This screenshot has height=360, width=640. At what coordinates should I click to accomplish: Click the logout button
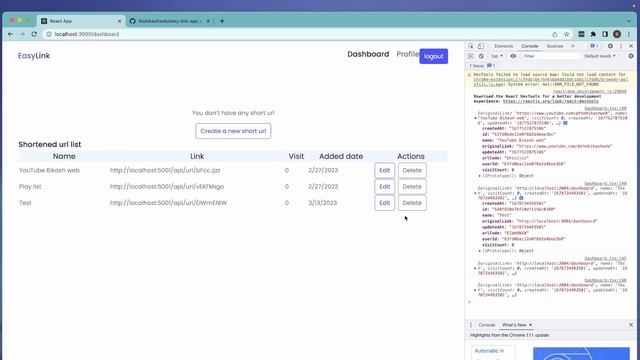click(433, 56)
